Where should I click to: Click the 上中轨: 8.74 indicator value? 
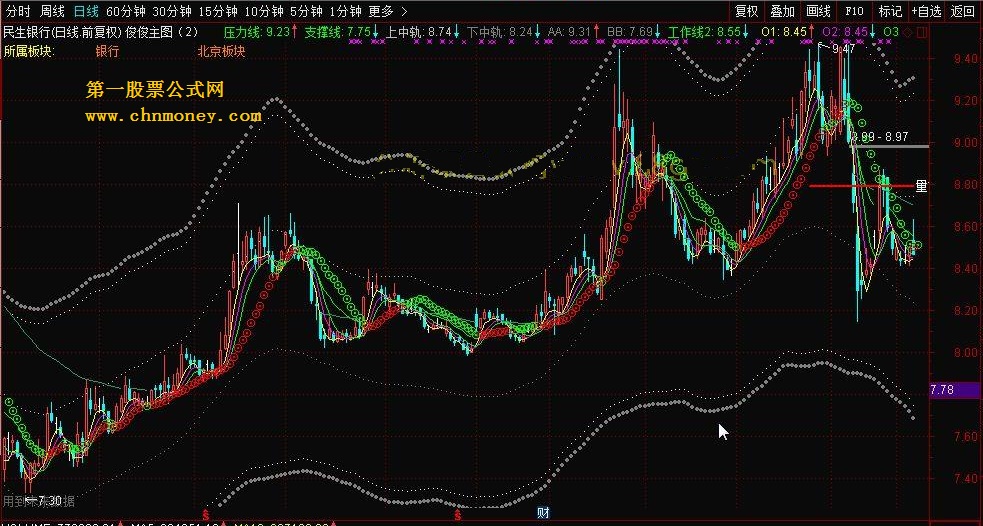419,31
